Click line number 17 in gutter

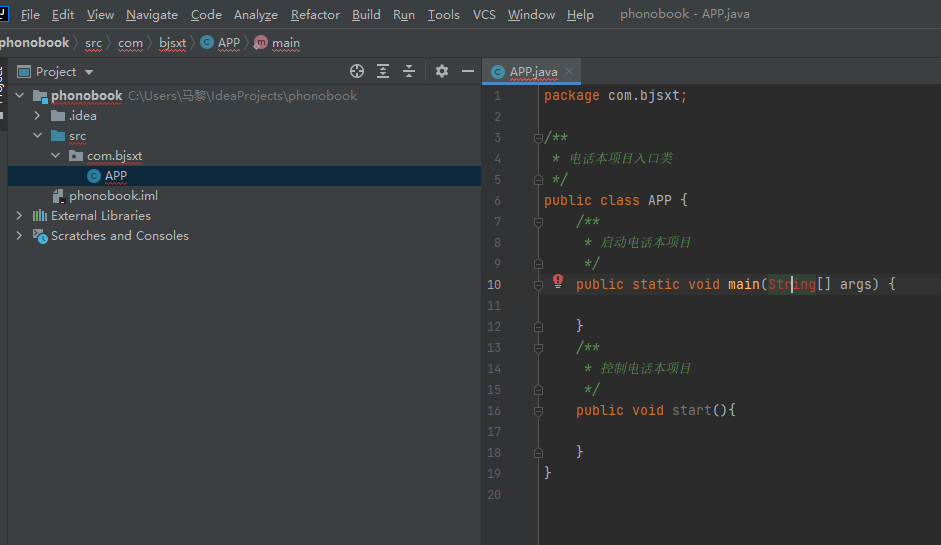point(494,432)
